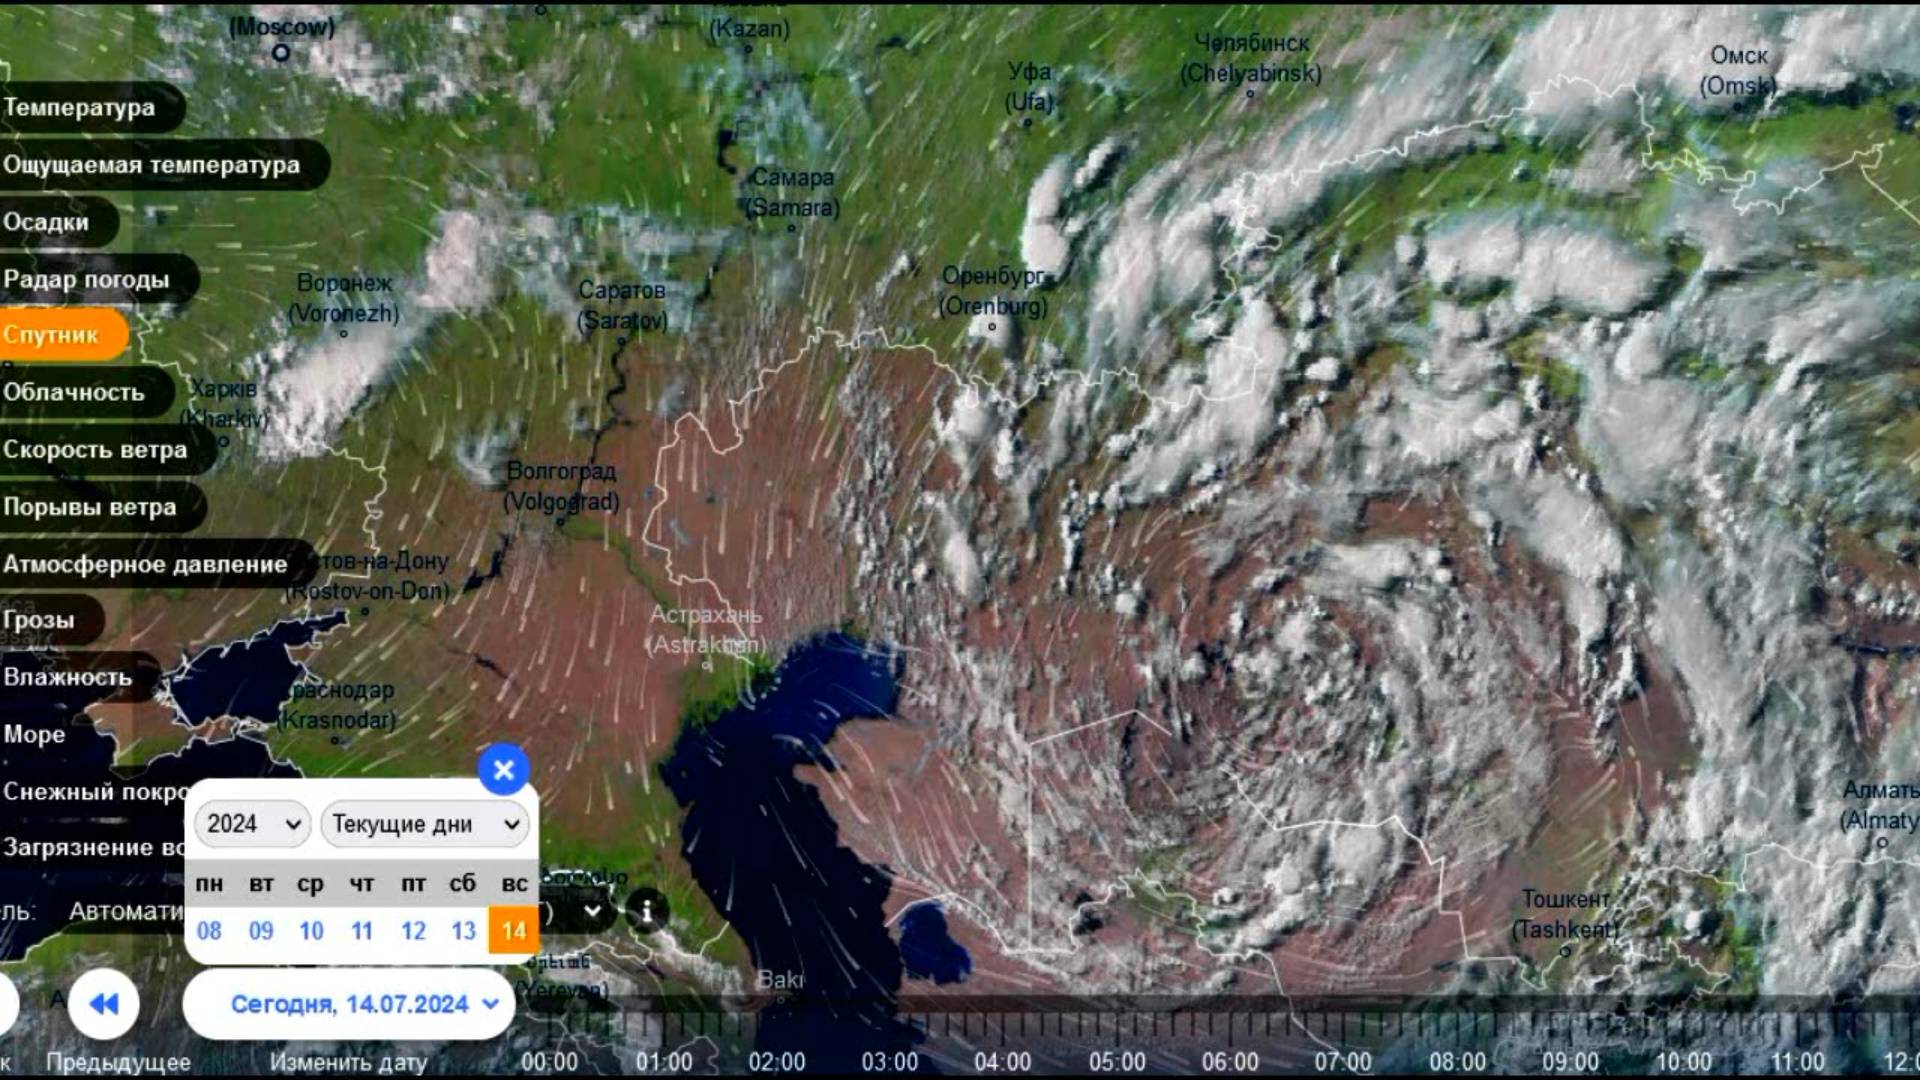
Task: Select day 13 in the calendar
Action: [463, 931]
